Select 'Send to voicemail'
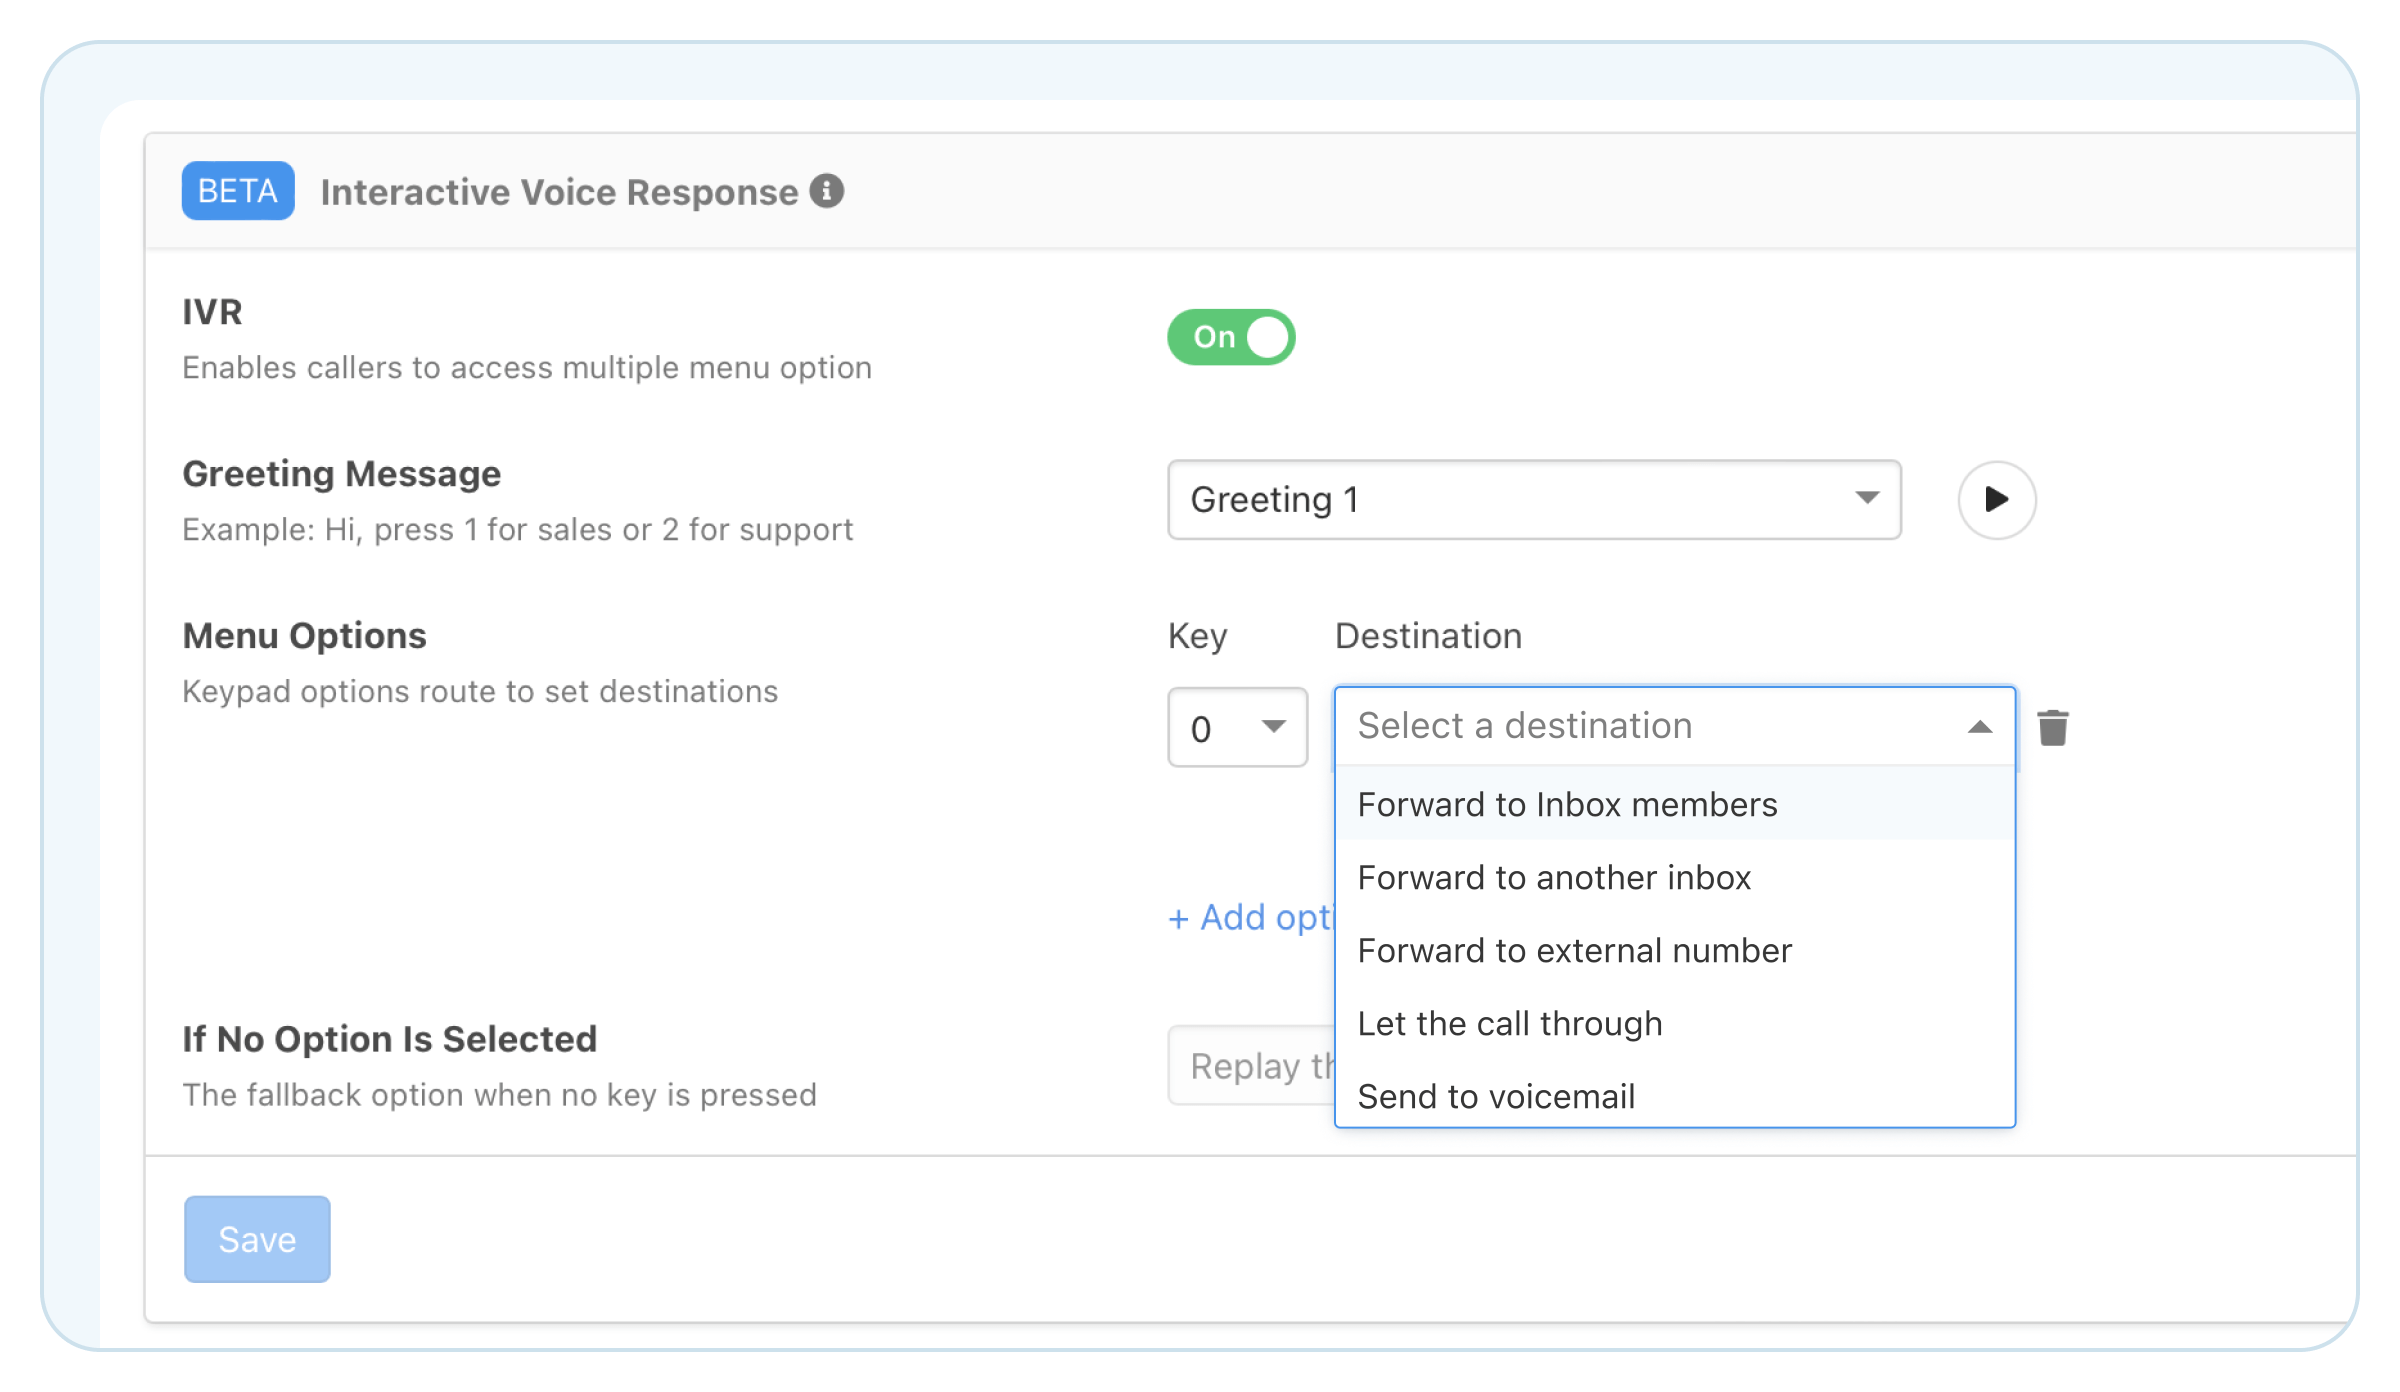Viewport: 2400px width, 1392px height. (1495, 1096)
